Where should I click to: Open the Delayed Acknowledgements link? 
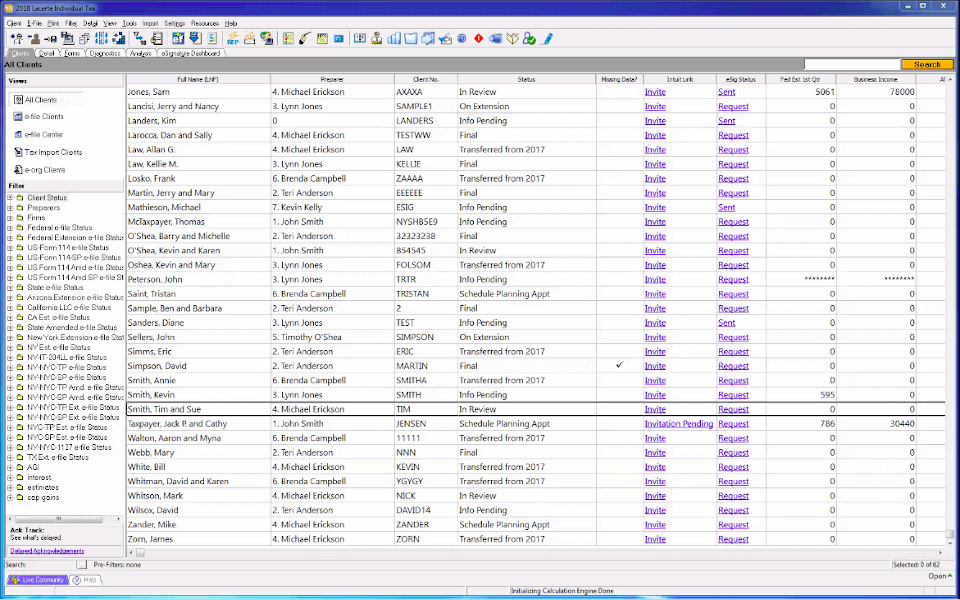point(47,551)
